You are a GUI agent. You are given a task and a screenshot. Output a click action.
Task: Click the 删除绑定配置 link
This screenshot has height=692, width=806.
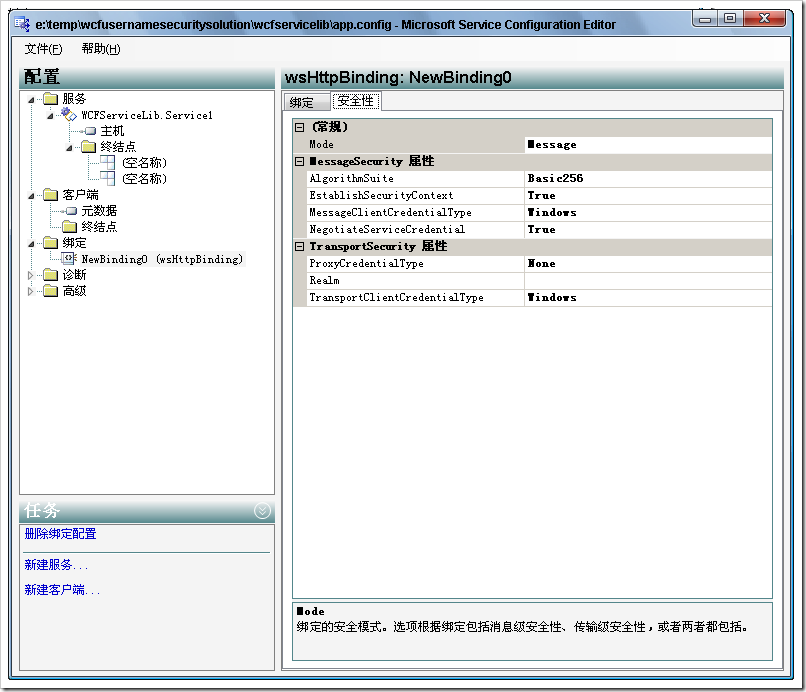pyautogui.click(x=60, y=534)
